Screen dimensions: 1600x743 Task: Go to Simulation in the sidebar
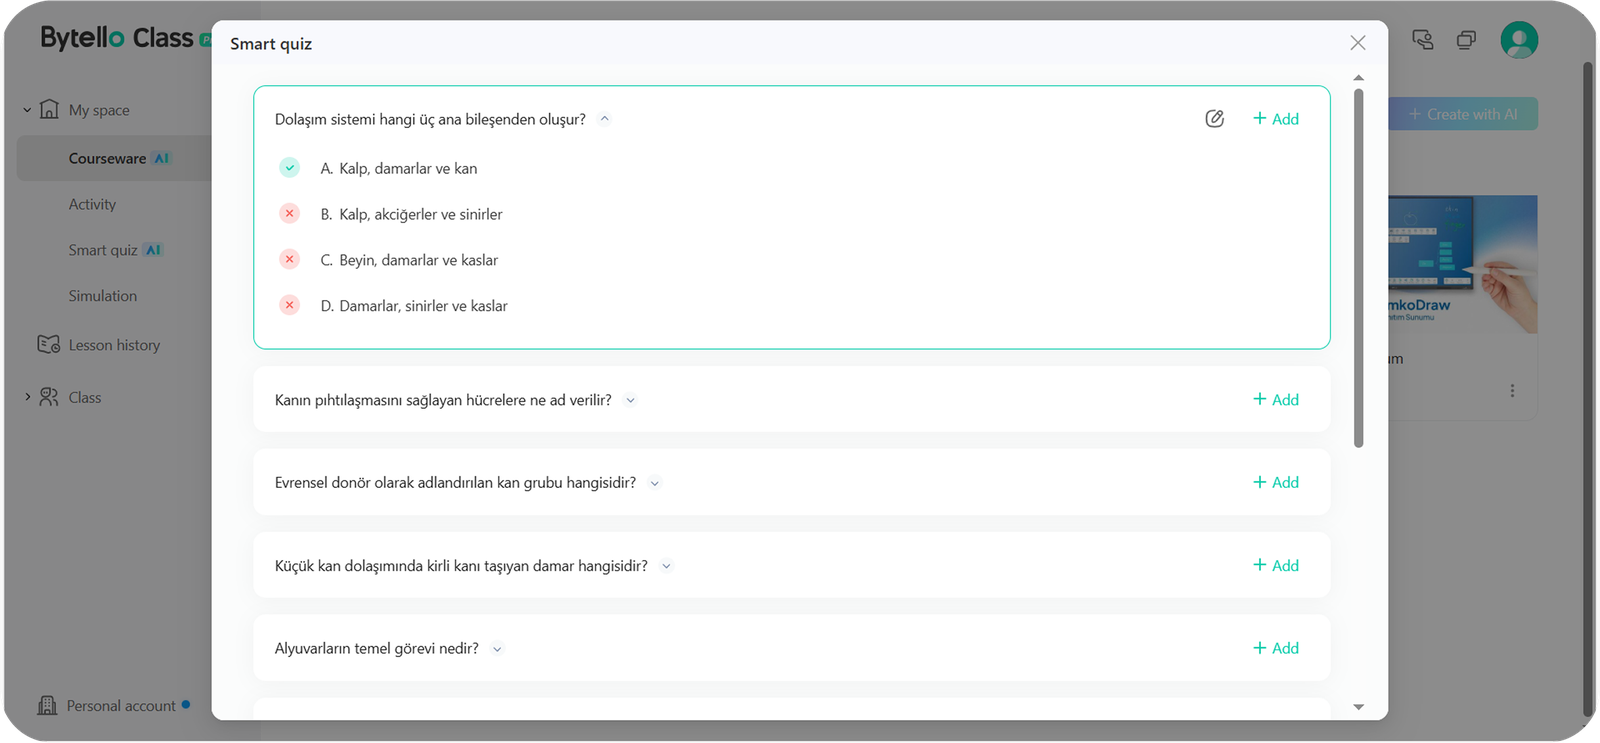coord(103,296)
